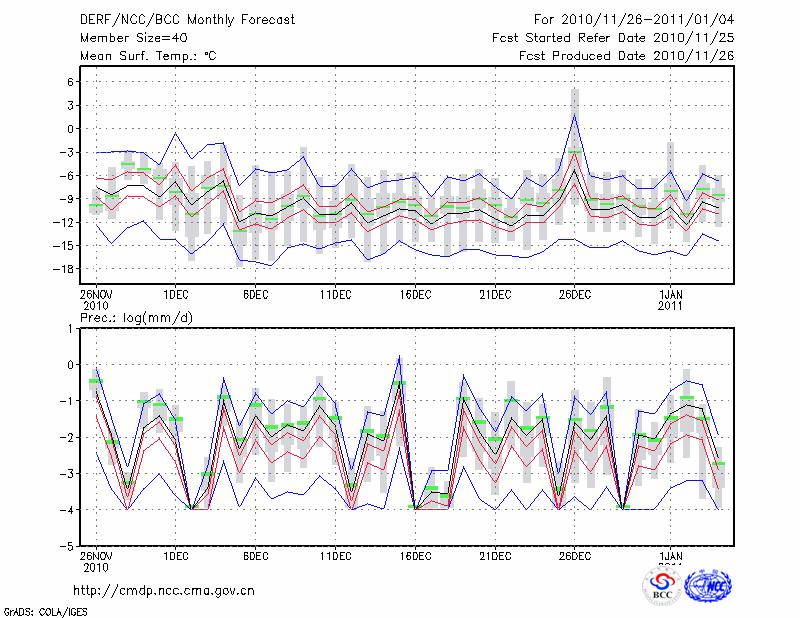
Task: Click the BCC logo icon
Action: click(662, 586)
